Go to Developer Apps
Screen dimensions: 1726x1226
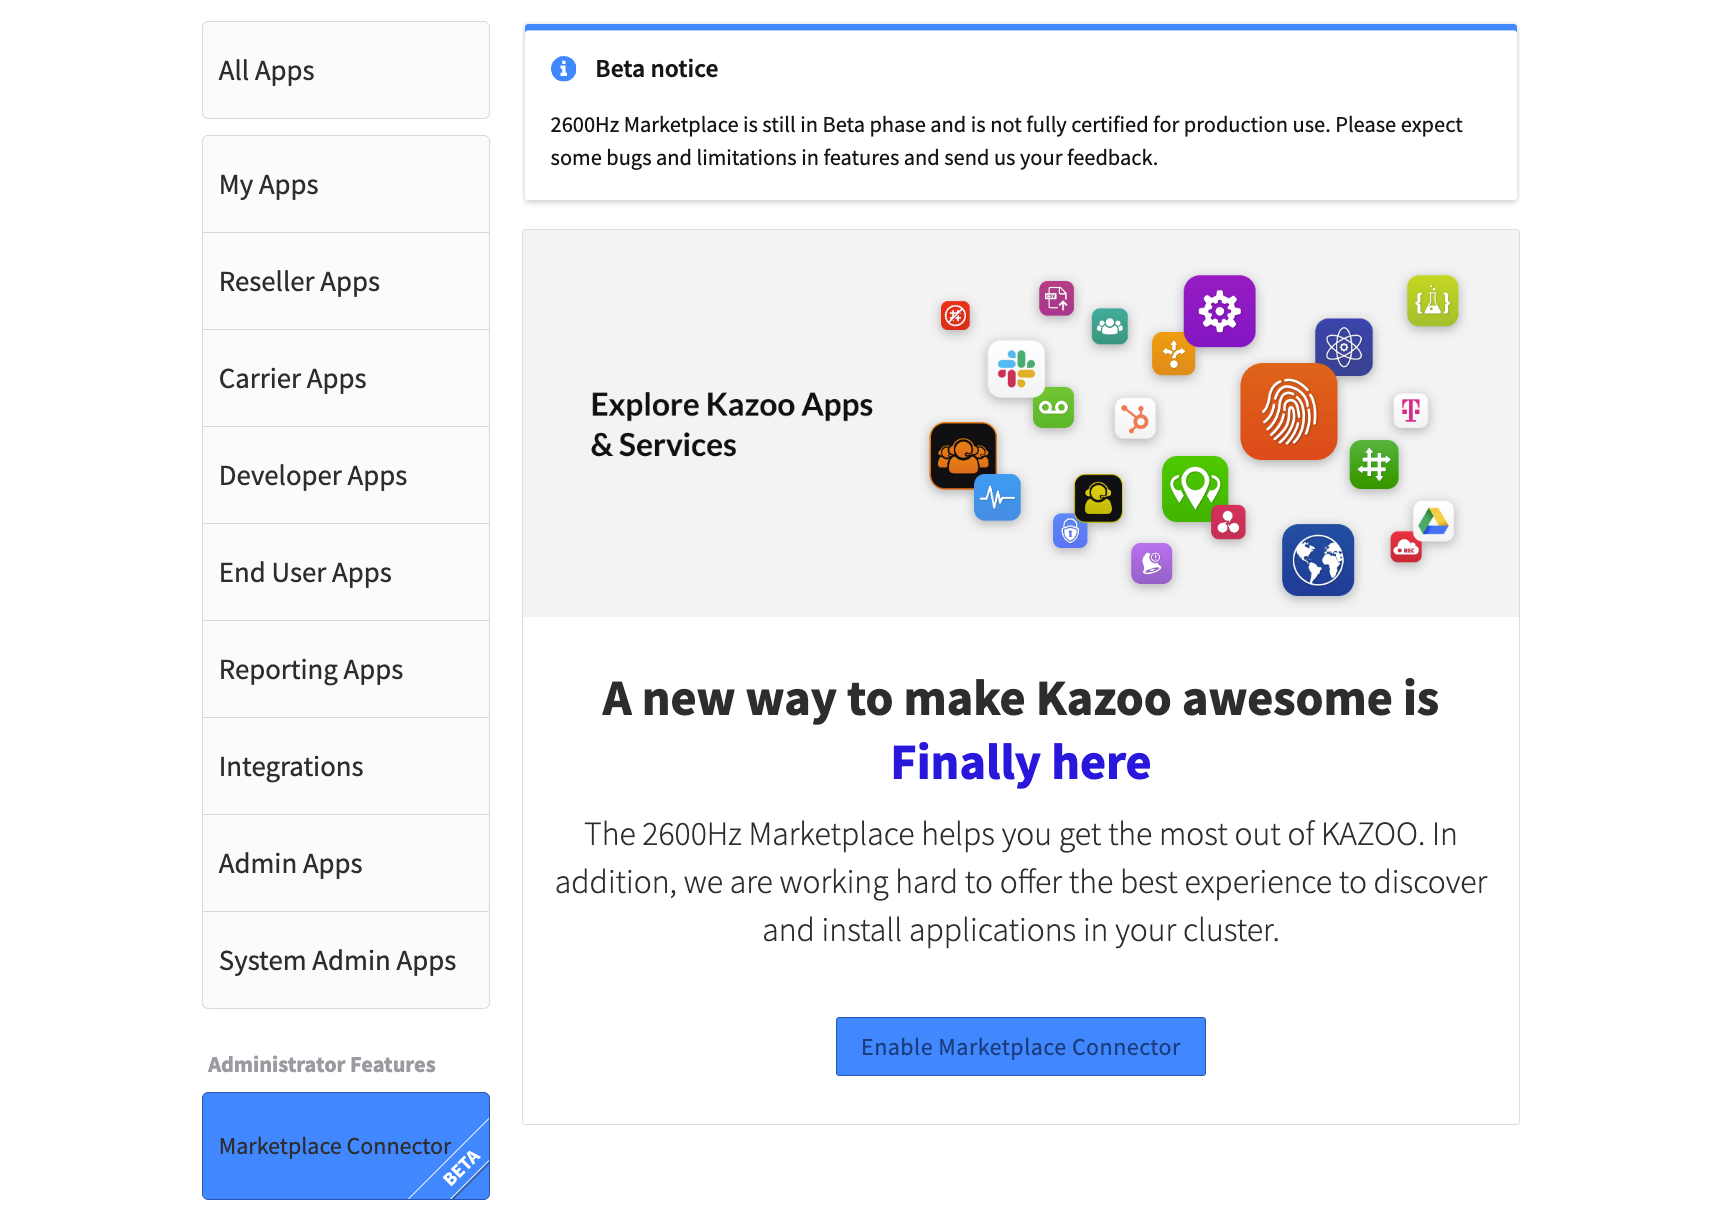click(346, 475)
